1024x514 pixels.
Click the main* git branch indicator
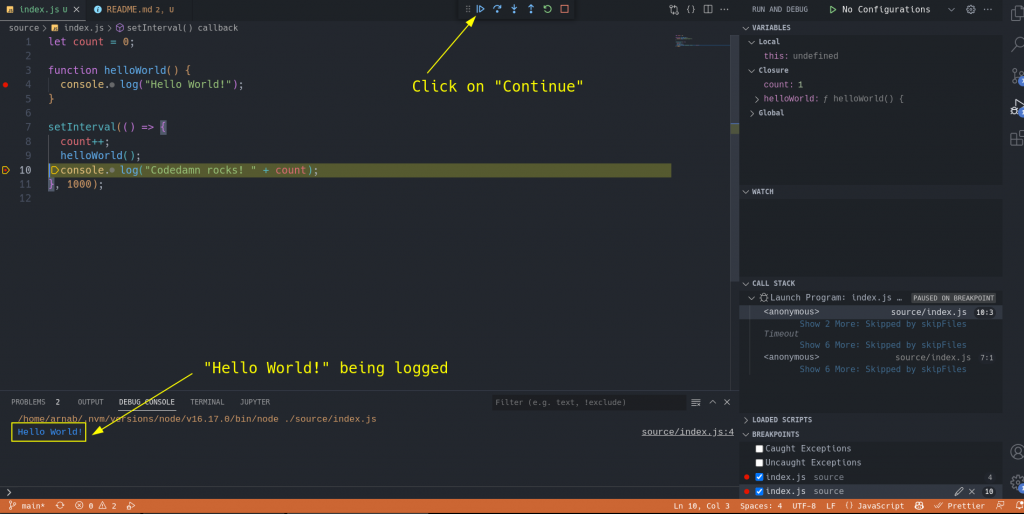click(27, 506)
